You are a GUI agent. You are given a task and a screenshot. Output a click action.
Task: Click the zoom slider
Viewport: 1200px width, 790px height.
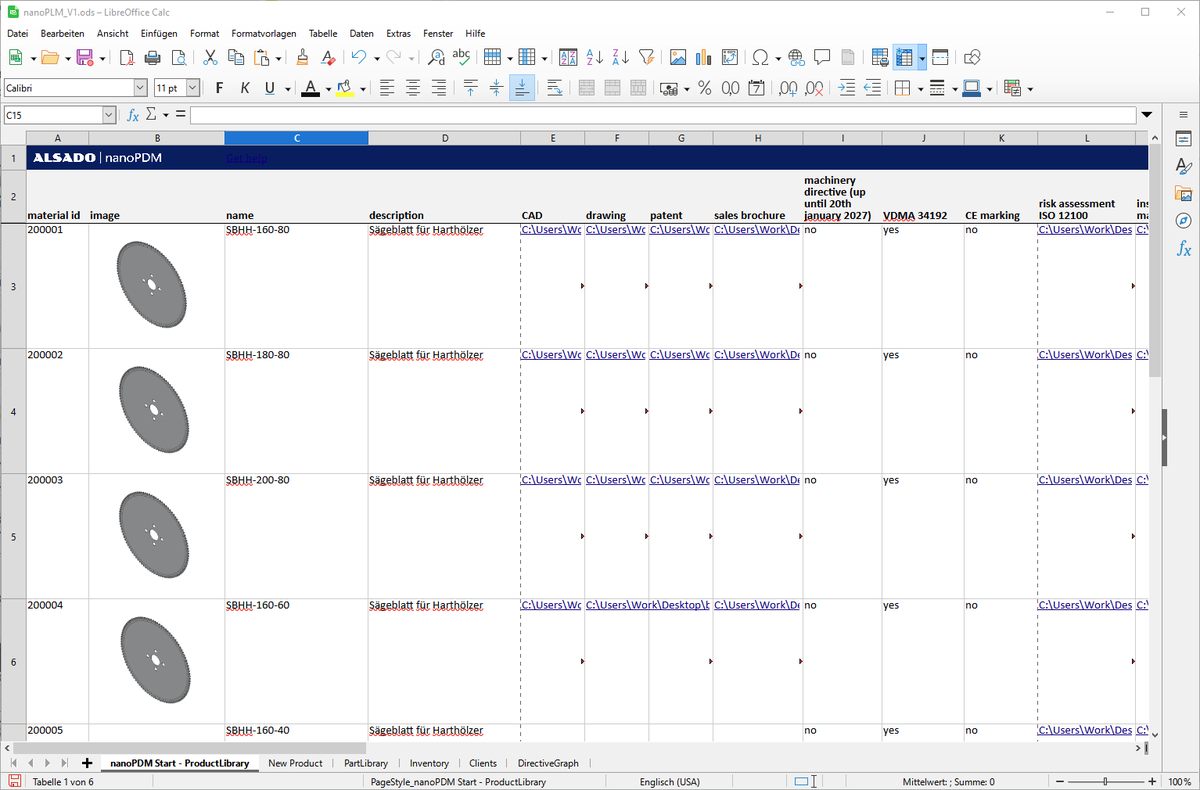pyautogui.click(x=1106, y=781)
